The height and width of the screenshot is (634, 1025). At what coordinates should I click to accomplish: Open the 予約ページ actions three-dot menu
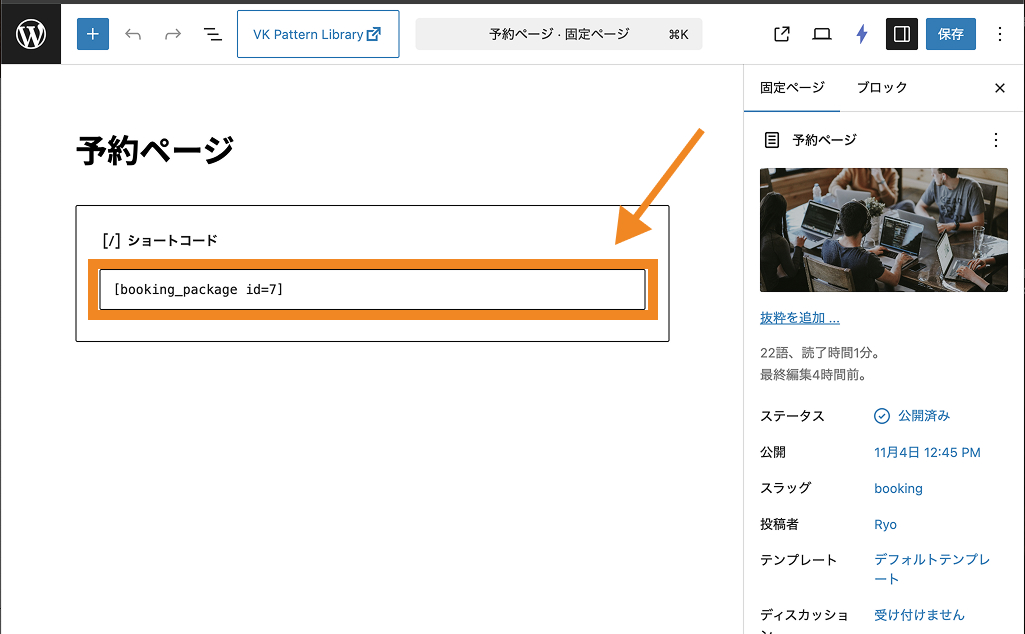point(994,140)
